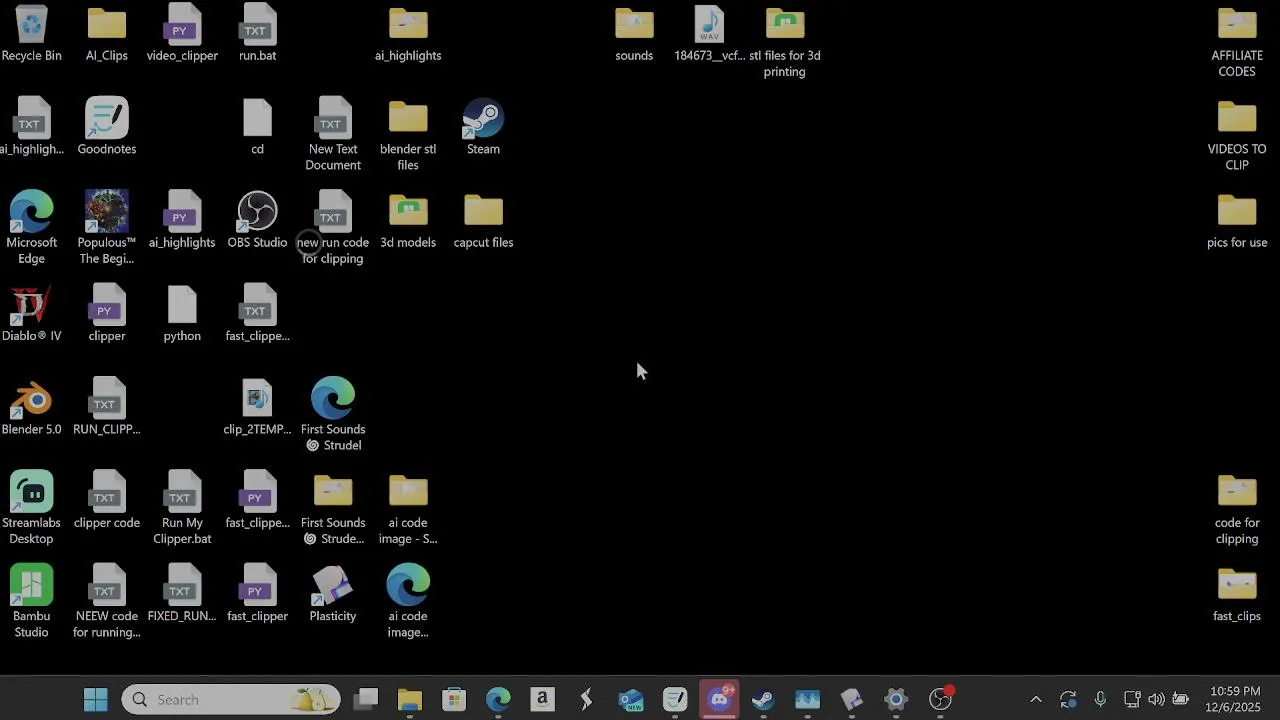
Task: Select the clip_2TEMP media file
Action: 257,406
